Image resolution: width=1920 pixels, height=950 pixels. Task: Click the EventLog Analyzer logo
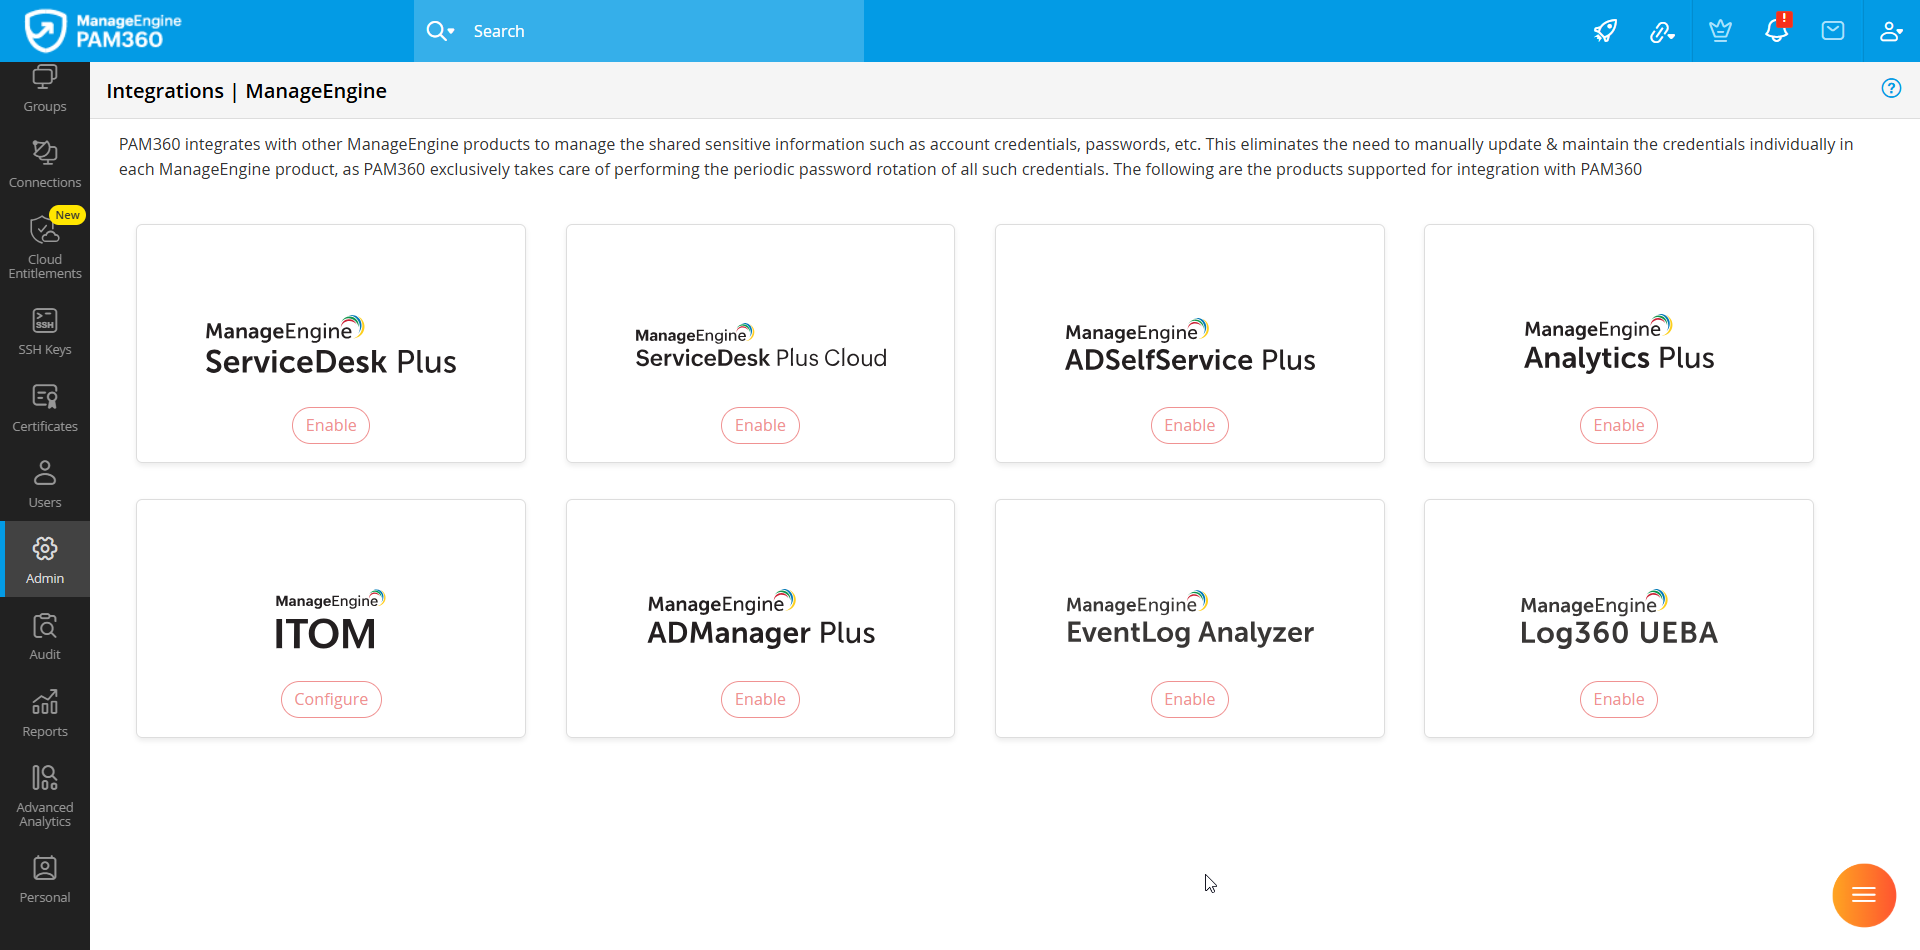[1190, 619]
